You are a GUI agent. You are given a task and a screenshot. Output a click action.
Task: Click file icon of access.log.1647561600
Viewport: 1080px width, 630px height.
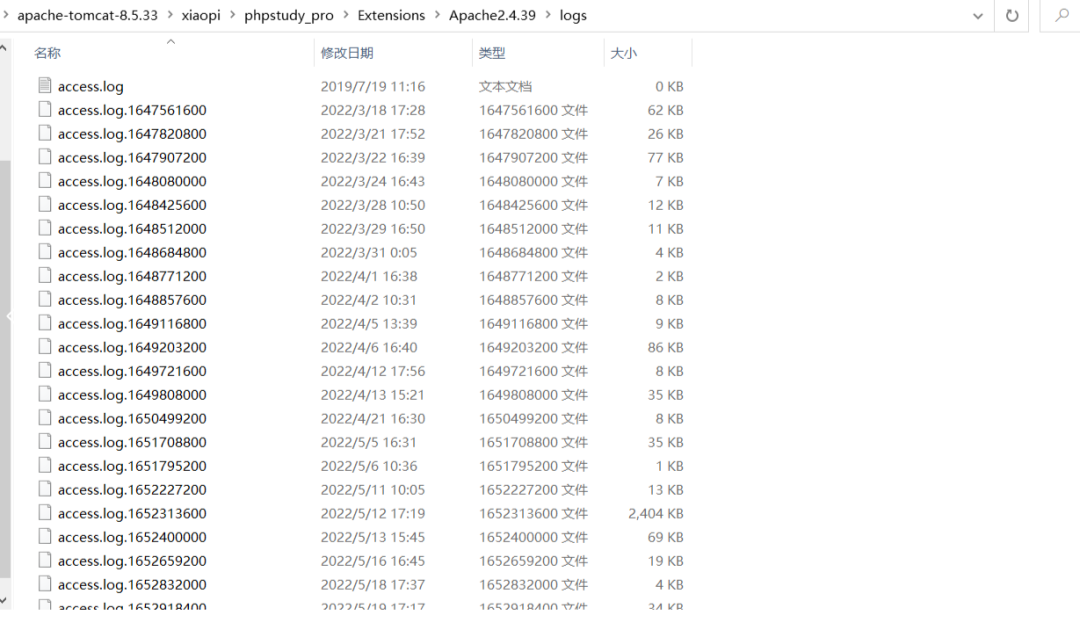tap(45, 109)
